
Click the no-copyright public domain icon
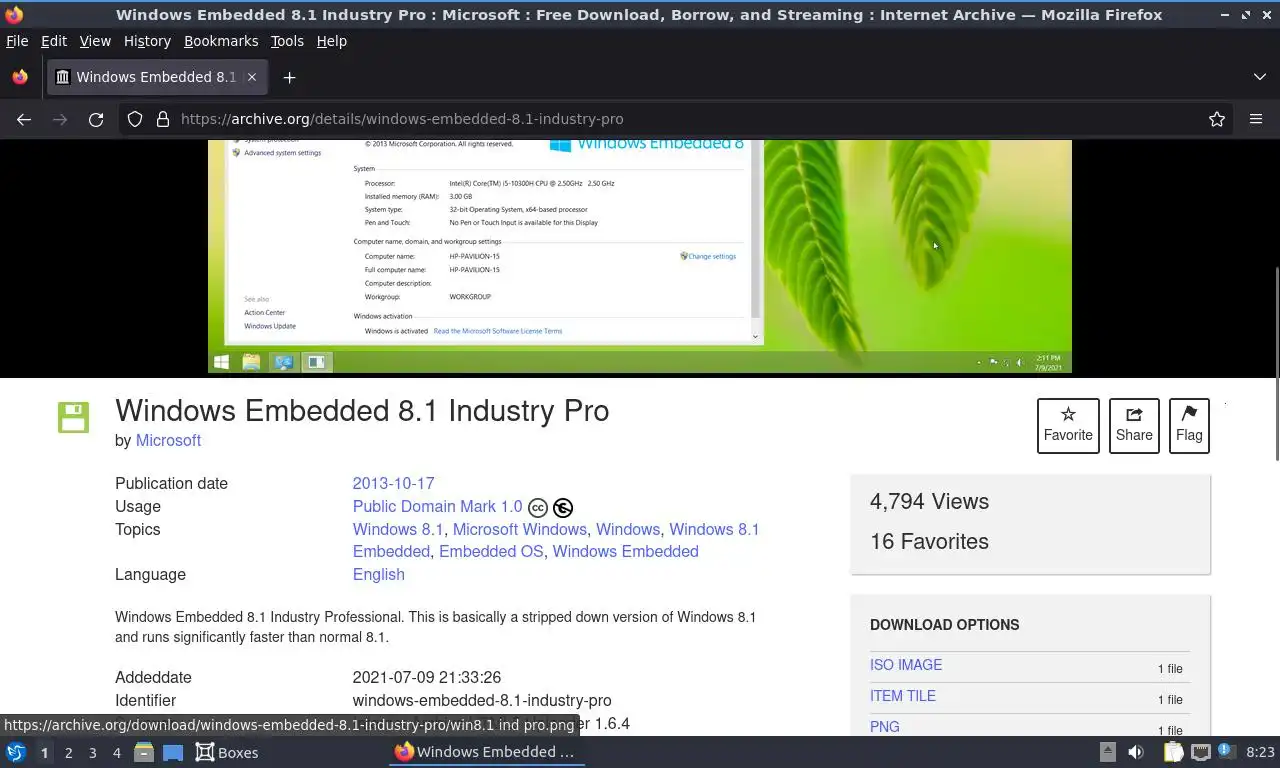[563, 508]
